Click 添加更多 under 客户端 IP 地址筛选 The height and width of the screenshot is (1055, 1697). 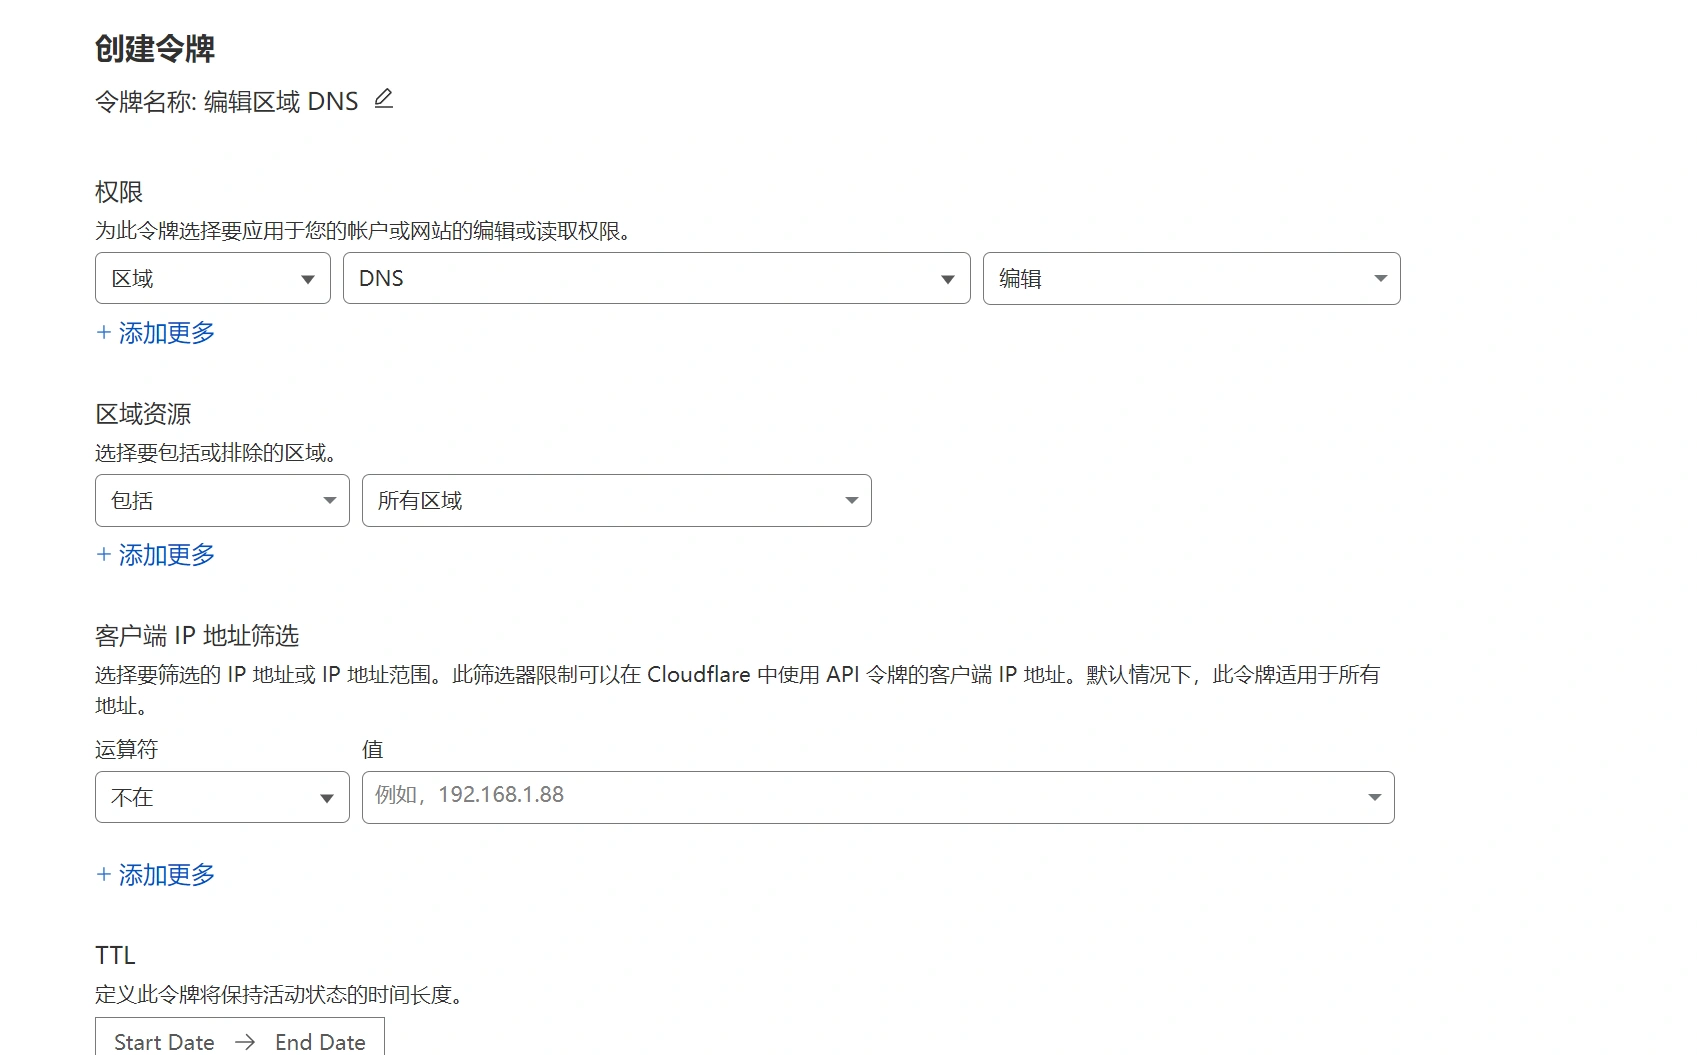point(166,874)
